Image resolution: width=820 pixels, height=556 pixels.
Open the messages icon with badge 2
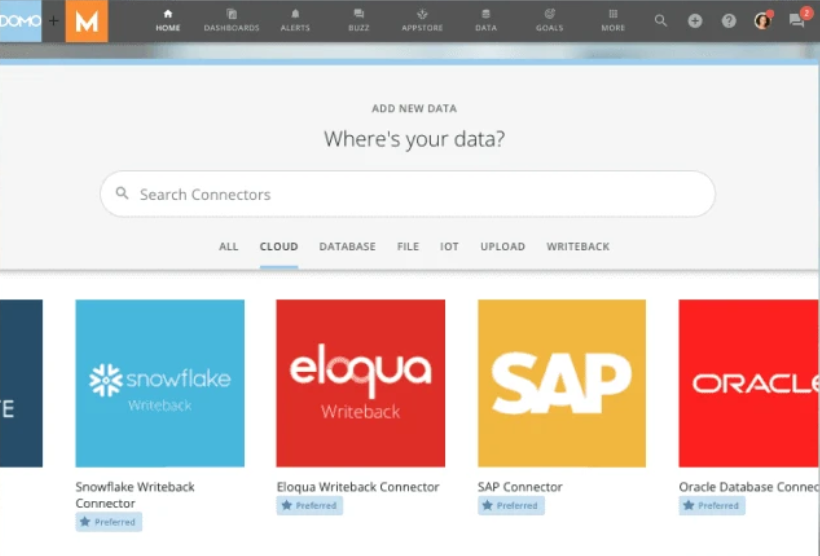point(797,20)
